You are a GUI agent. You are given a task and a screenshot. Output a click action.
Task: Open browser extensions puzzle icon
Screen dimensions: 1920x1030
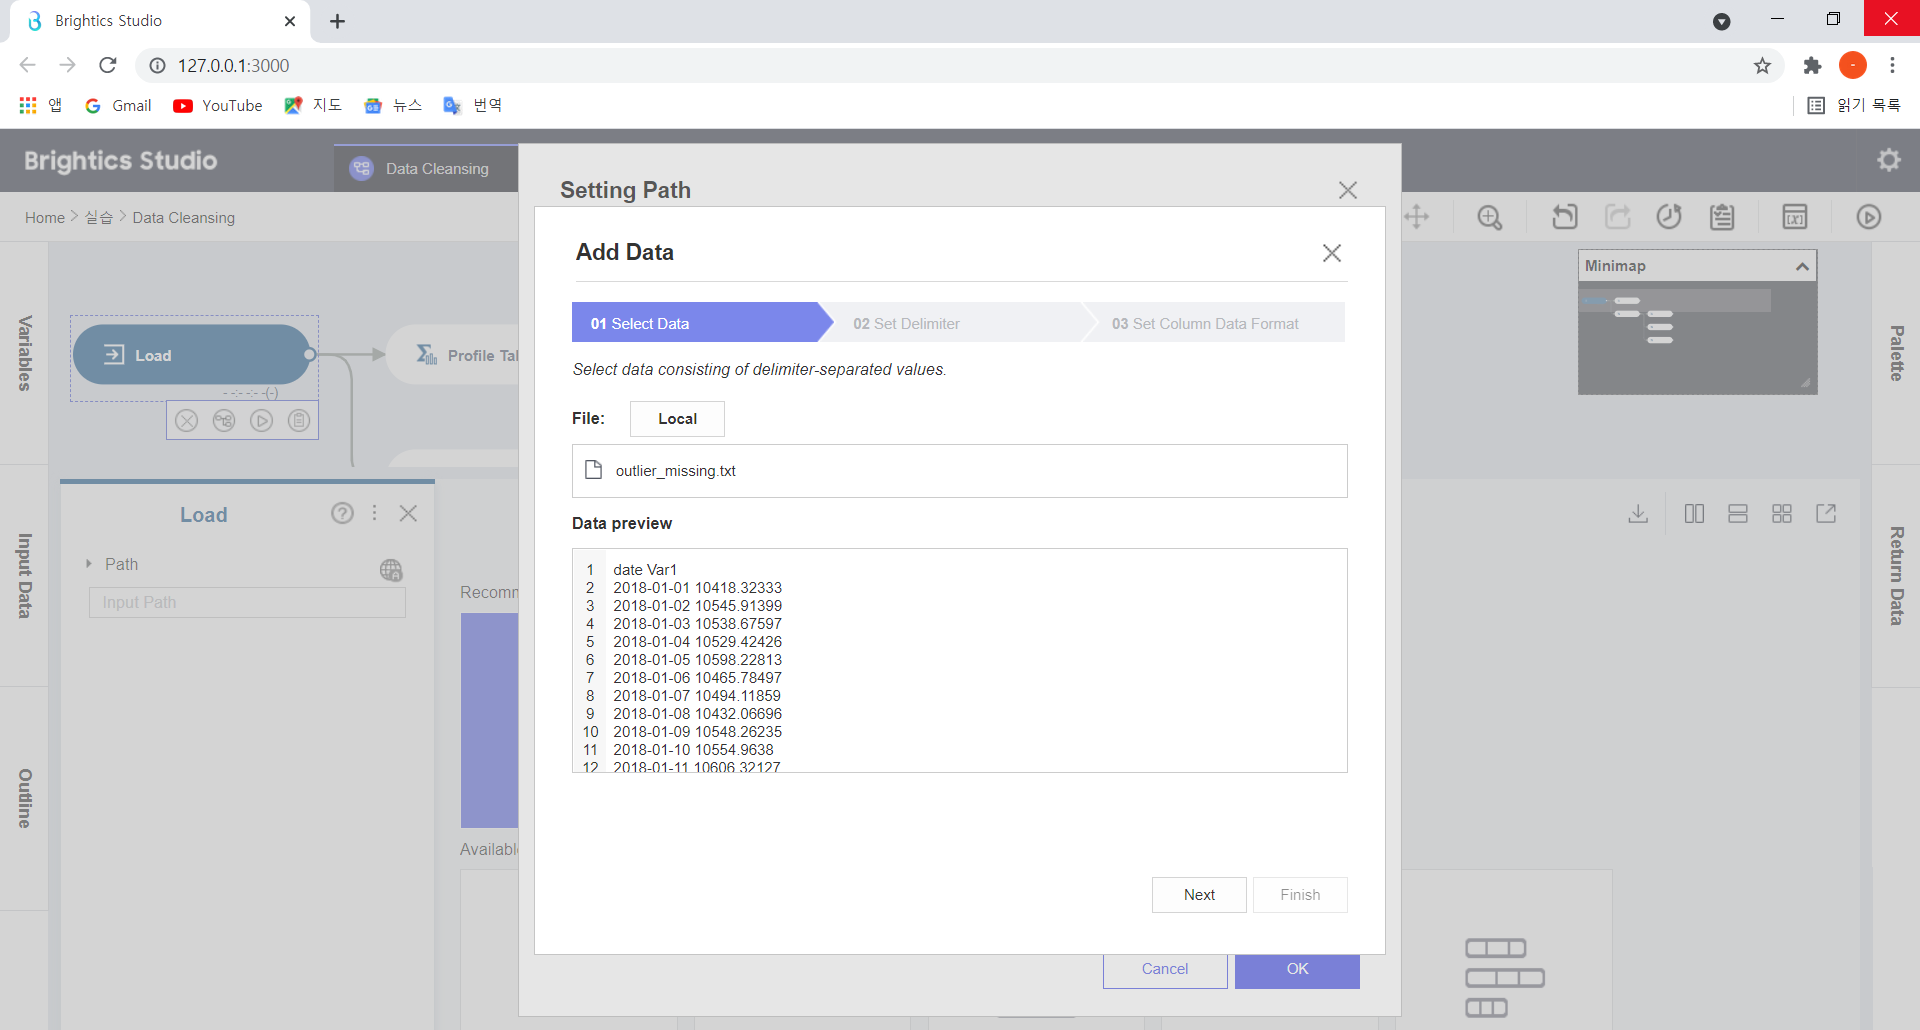click(x=1812, y=65)
